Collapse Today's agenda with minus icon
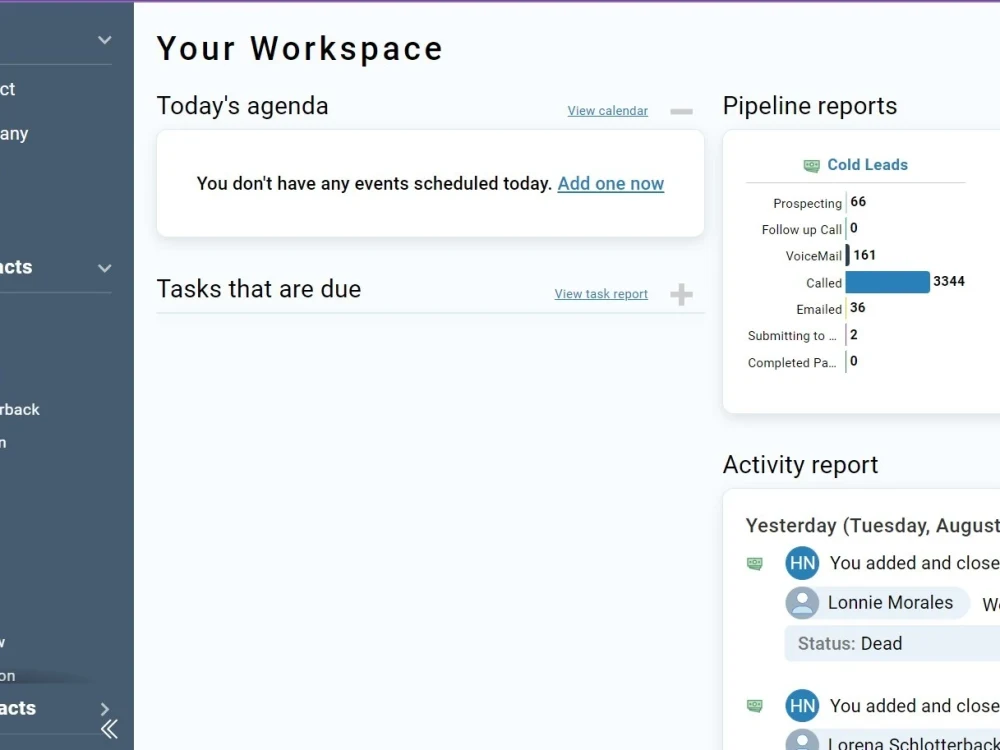Viewport: 1000px width, 750px height. 681,112
